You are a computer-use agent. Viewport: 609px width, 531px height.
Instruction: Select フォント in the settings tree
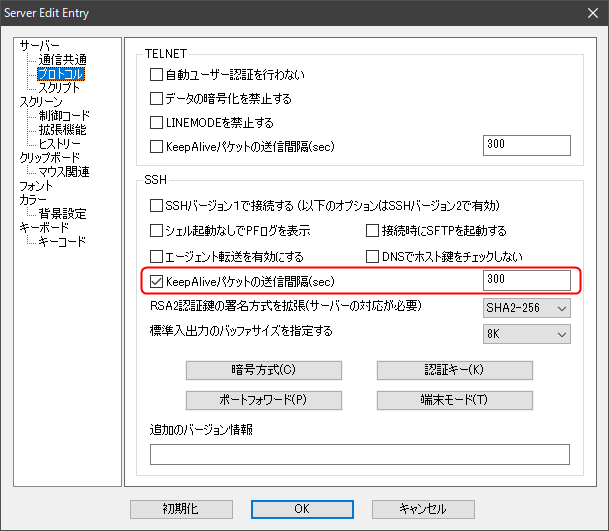[x=36, y=186]
